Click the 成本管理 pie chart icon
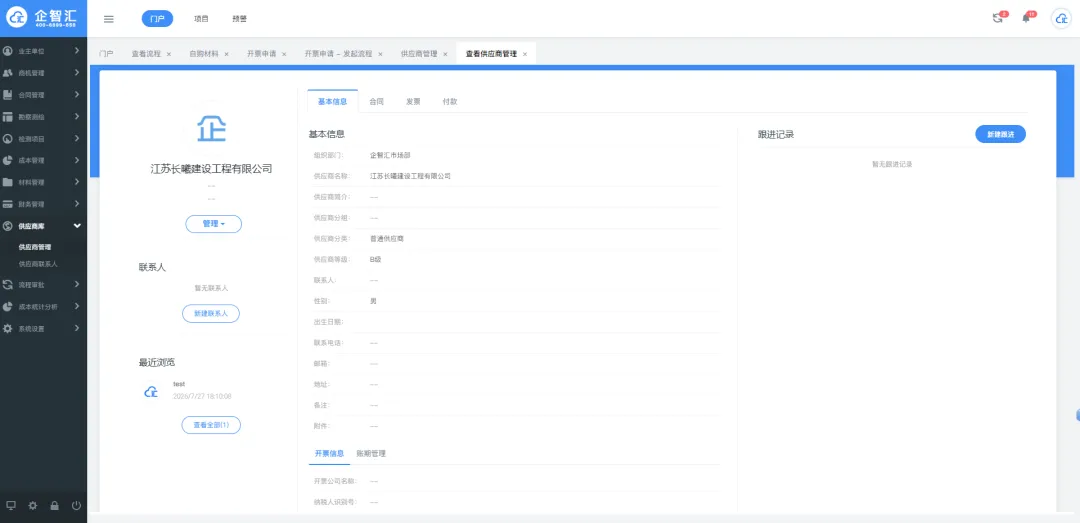This screenshot has width=1080, height=523. click(8, 161)
